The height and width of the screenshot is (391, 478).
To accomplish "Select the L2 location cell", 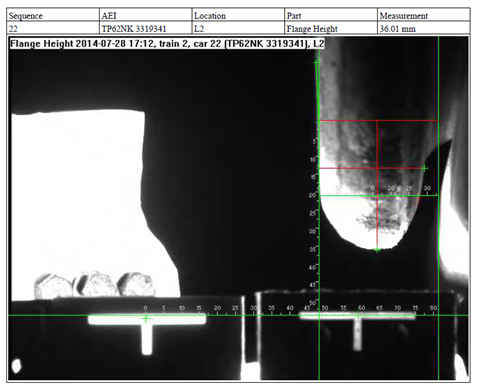I will pyautogui.click(x=238, y=28).
